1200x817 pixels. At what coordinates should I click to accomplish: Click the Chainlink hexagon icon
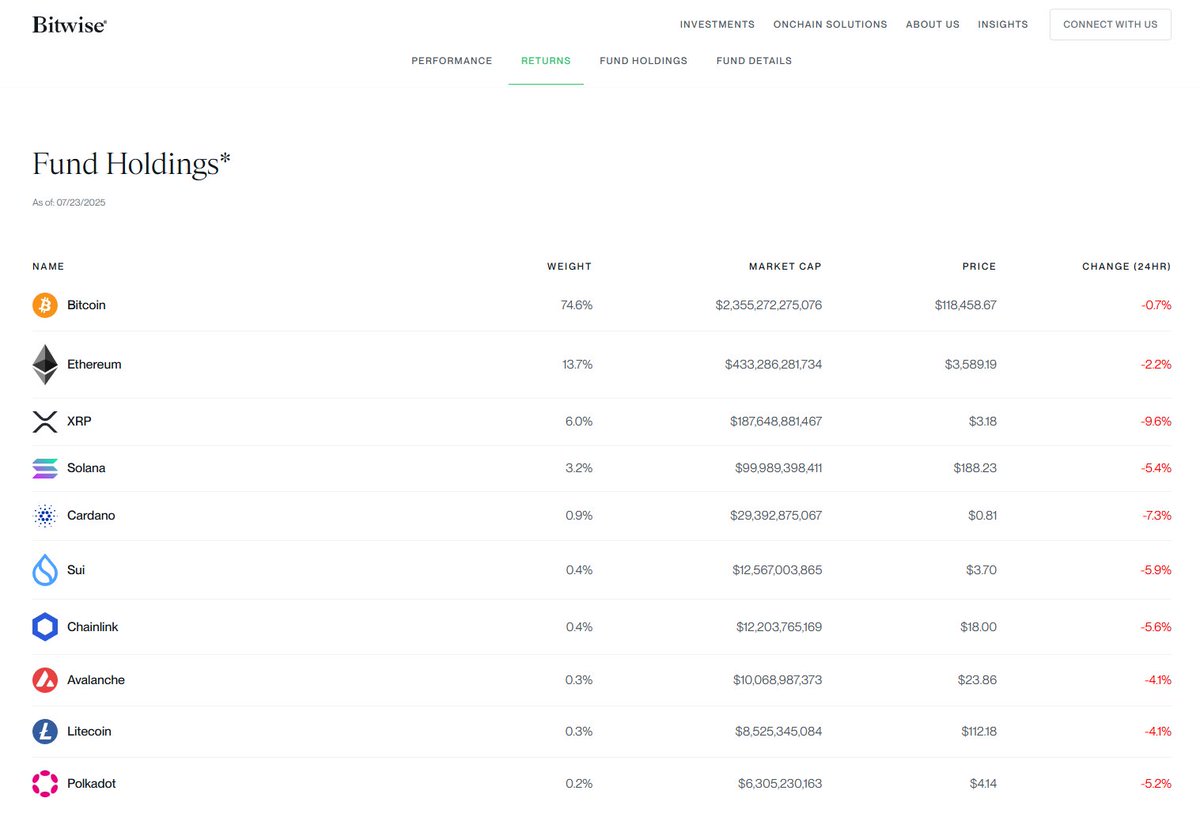tap(45, 627)
